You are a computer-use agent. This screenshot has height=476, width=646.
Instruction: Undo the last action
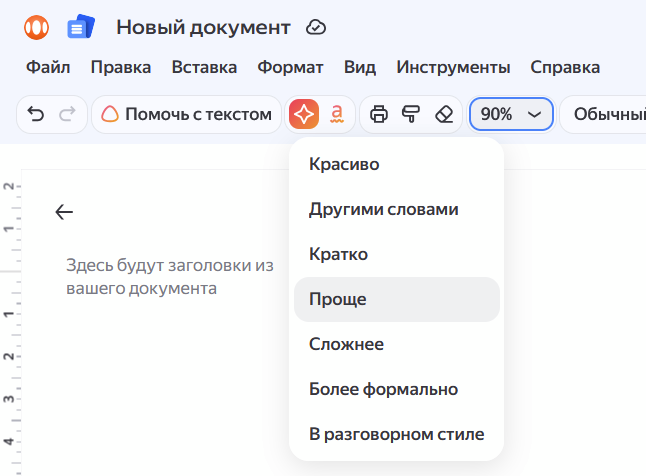pyautogui.click(x=35, y=114)
